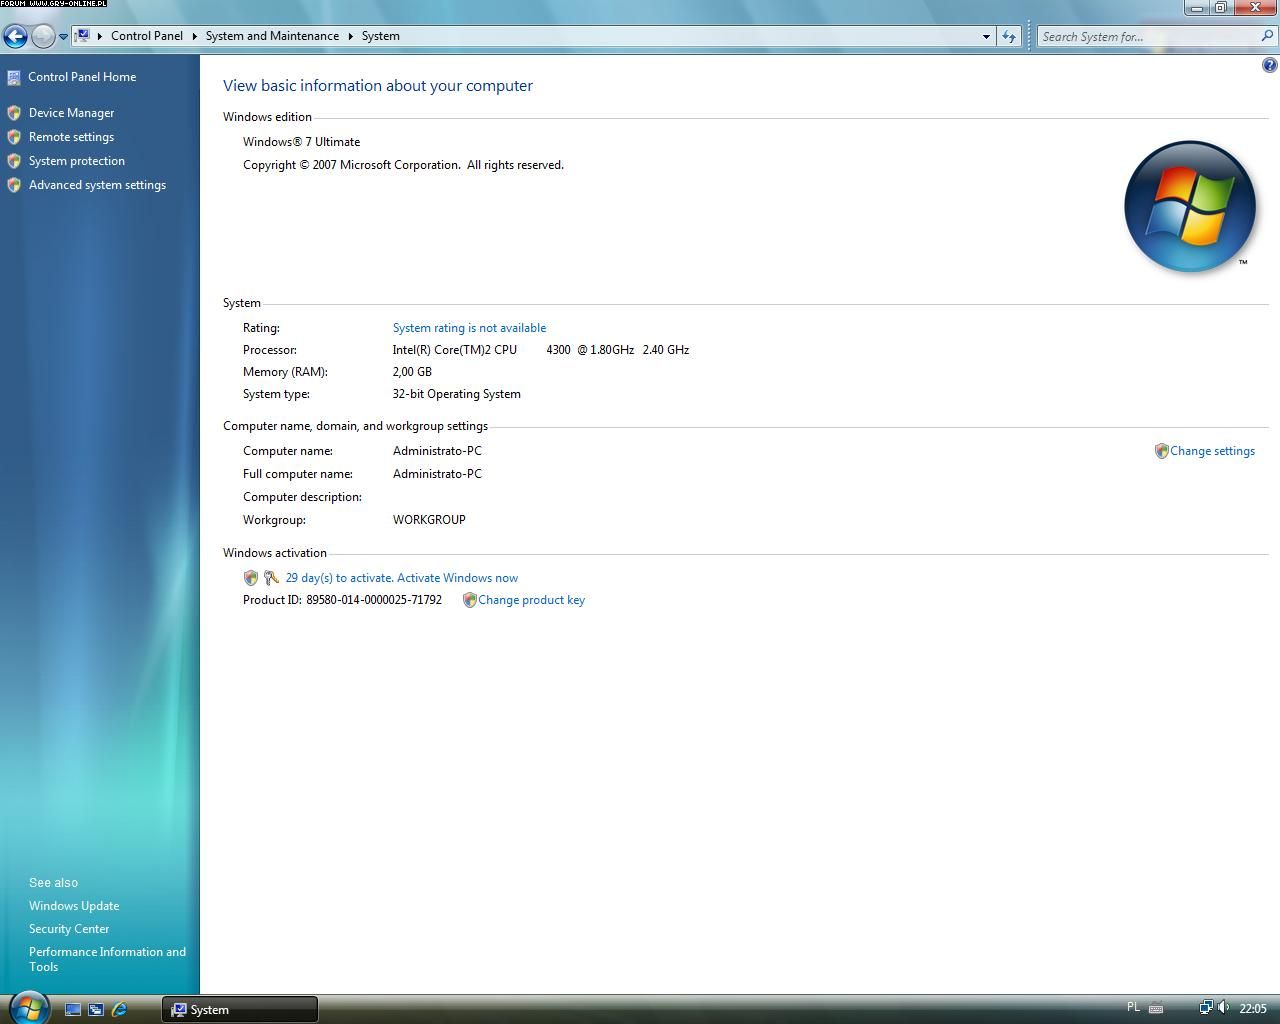Select System and Maintenance breadcrumb
Image resolution: width=1280 pixels, height=1024 pixels.
[272, 36]
